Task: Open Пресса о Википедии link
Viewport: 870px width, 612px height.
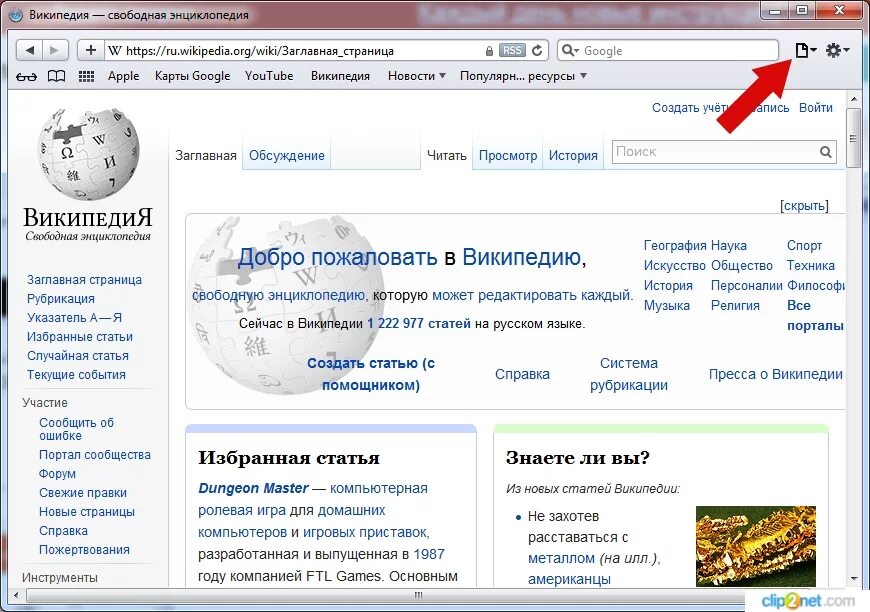Action: click(776, 374)
